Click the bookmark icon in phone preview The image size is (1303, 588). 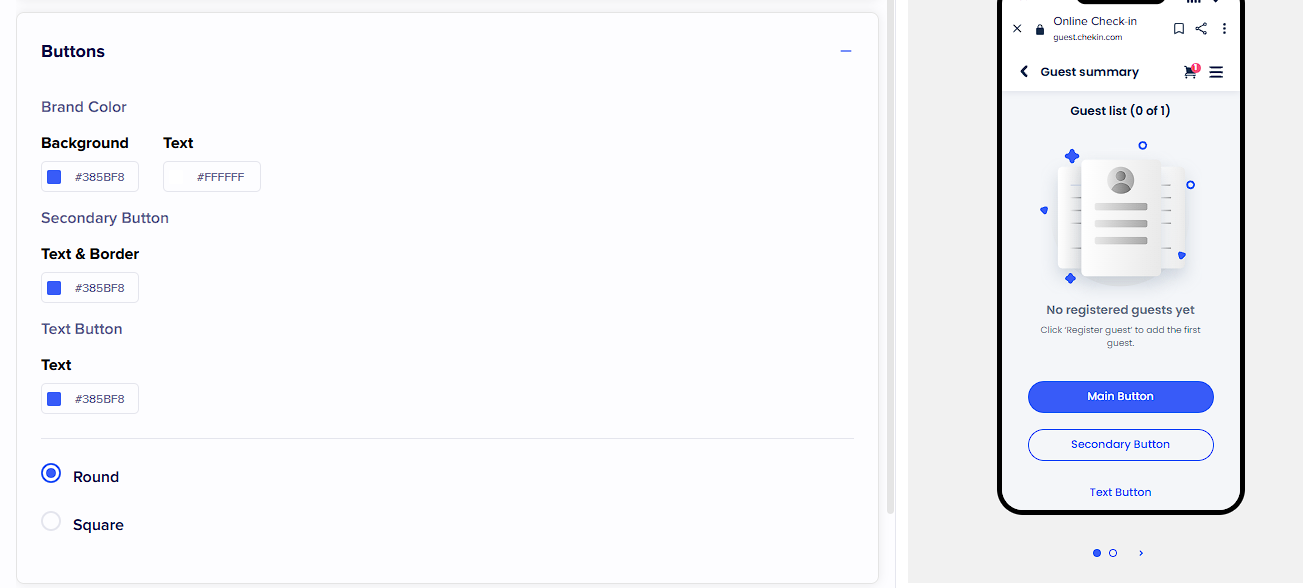pyautogui.click(x=1179, y=29)
